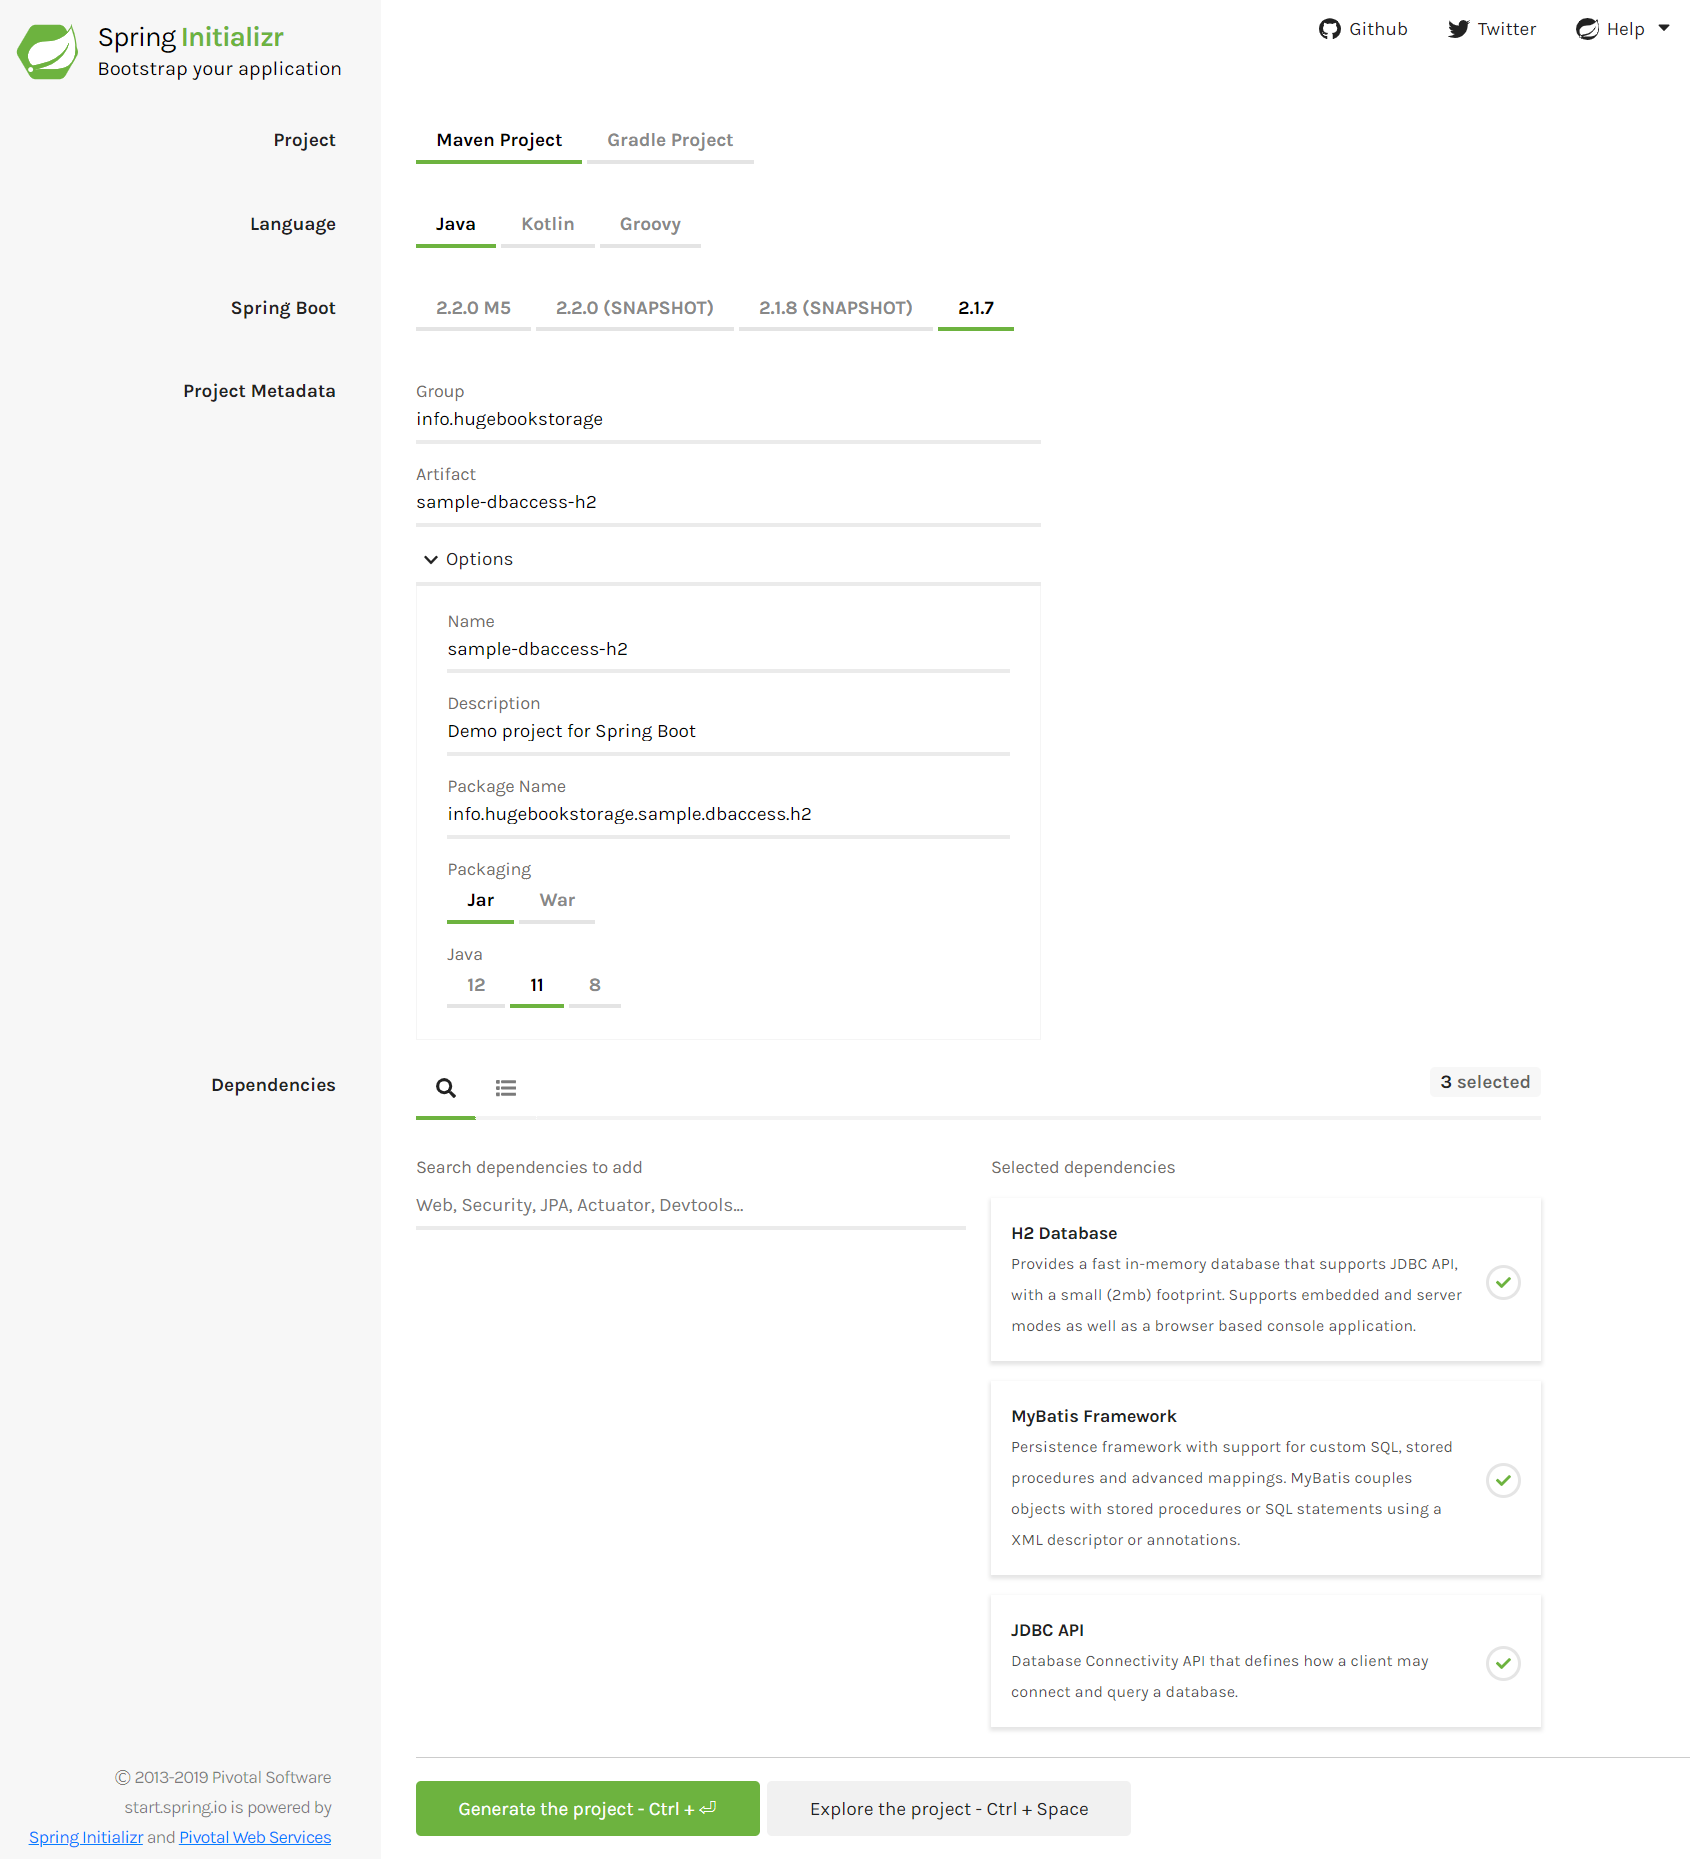This screenshot has width=1703, height=1859.
Task: Choose Kotlin as the language
Action: point(548,225)
